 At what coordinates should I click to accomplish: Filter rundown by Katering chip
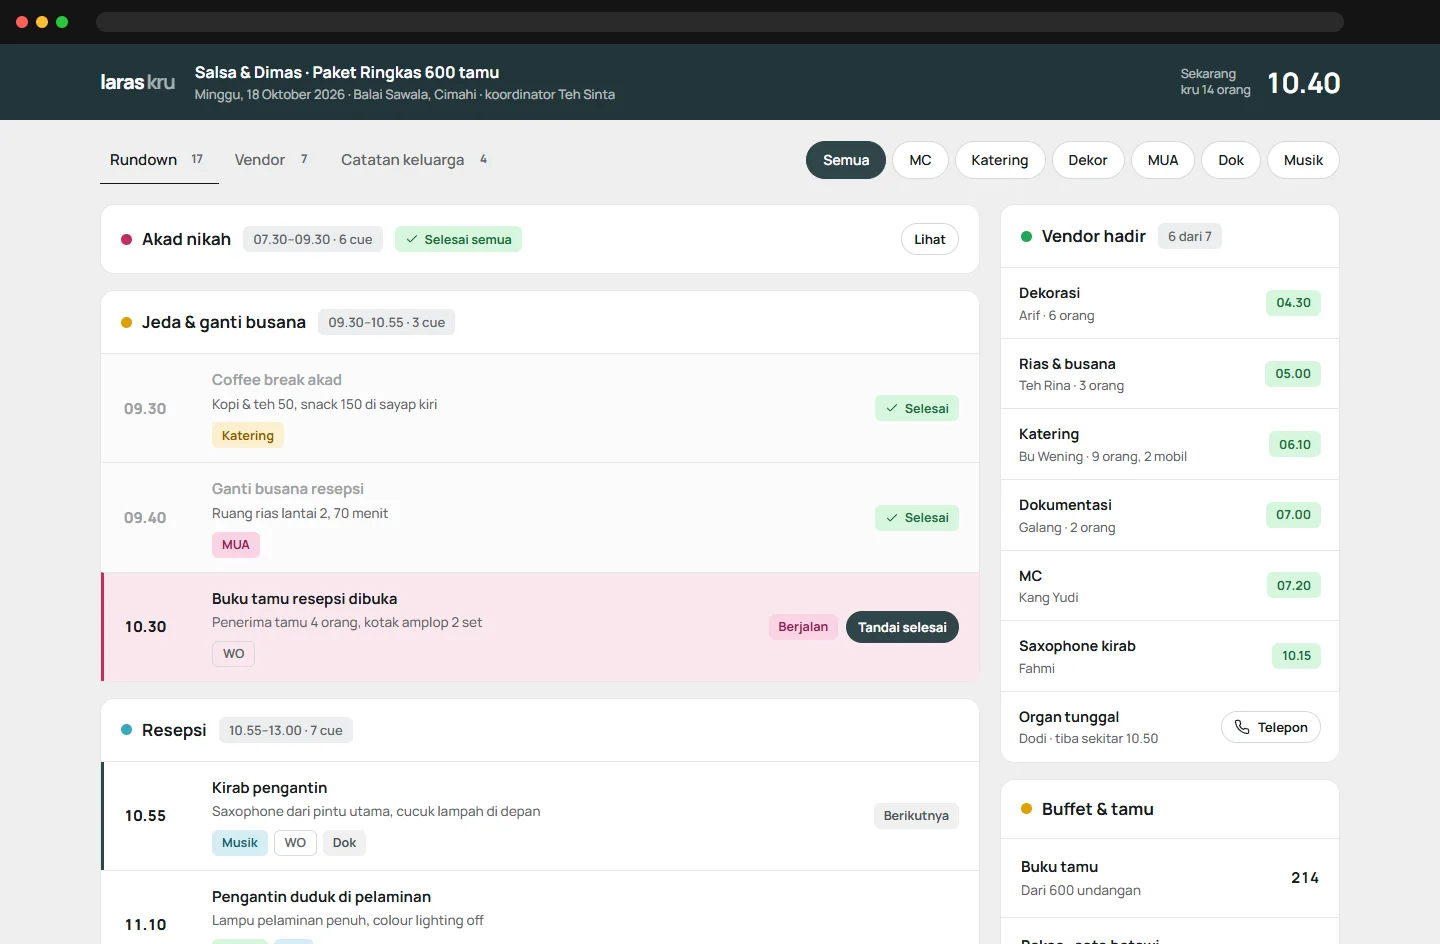point(1000,160)
